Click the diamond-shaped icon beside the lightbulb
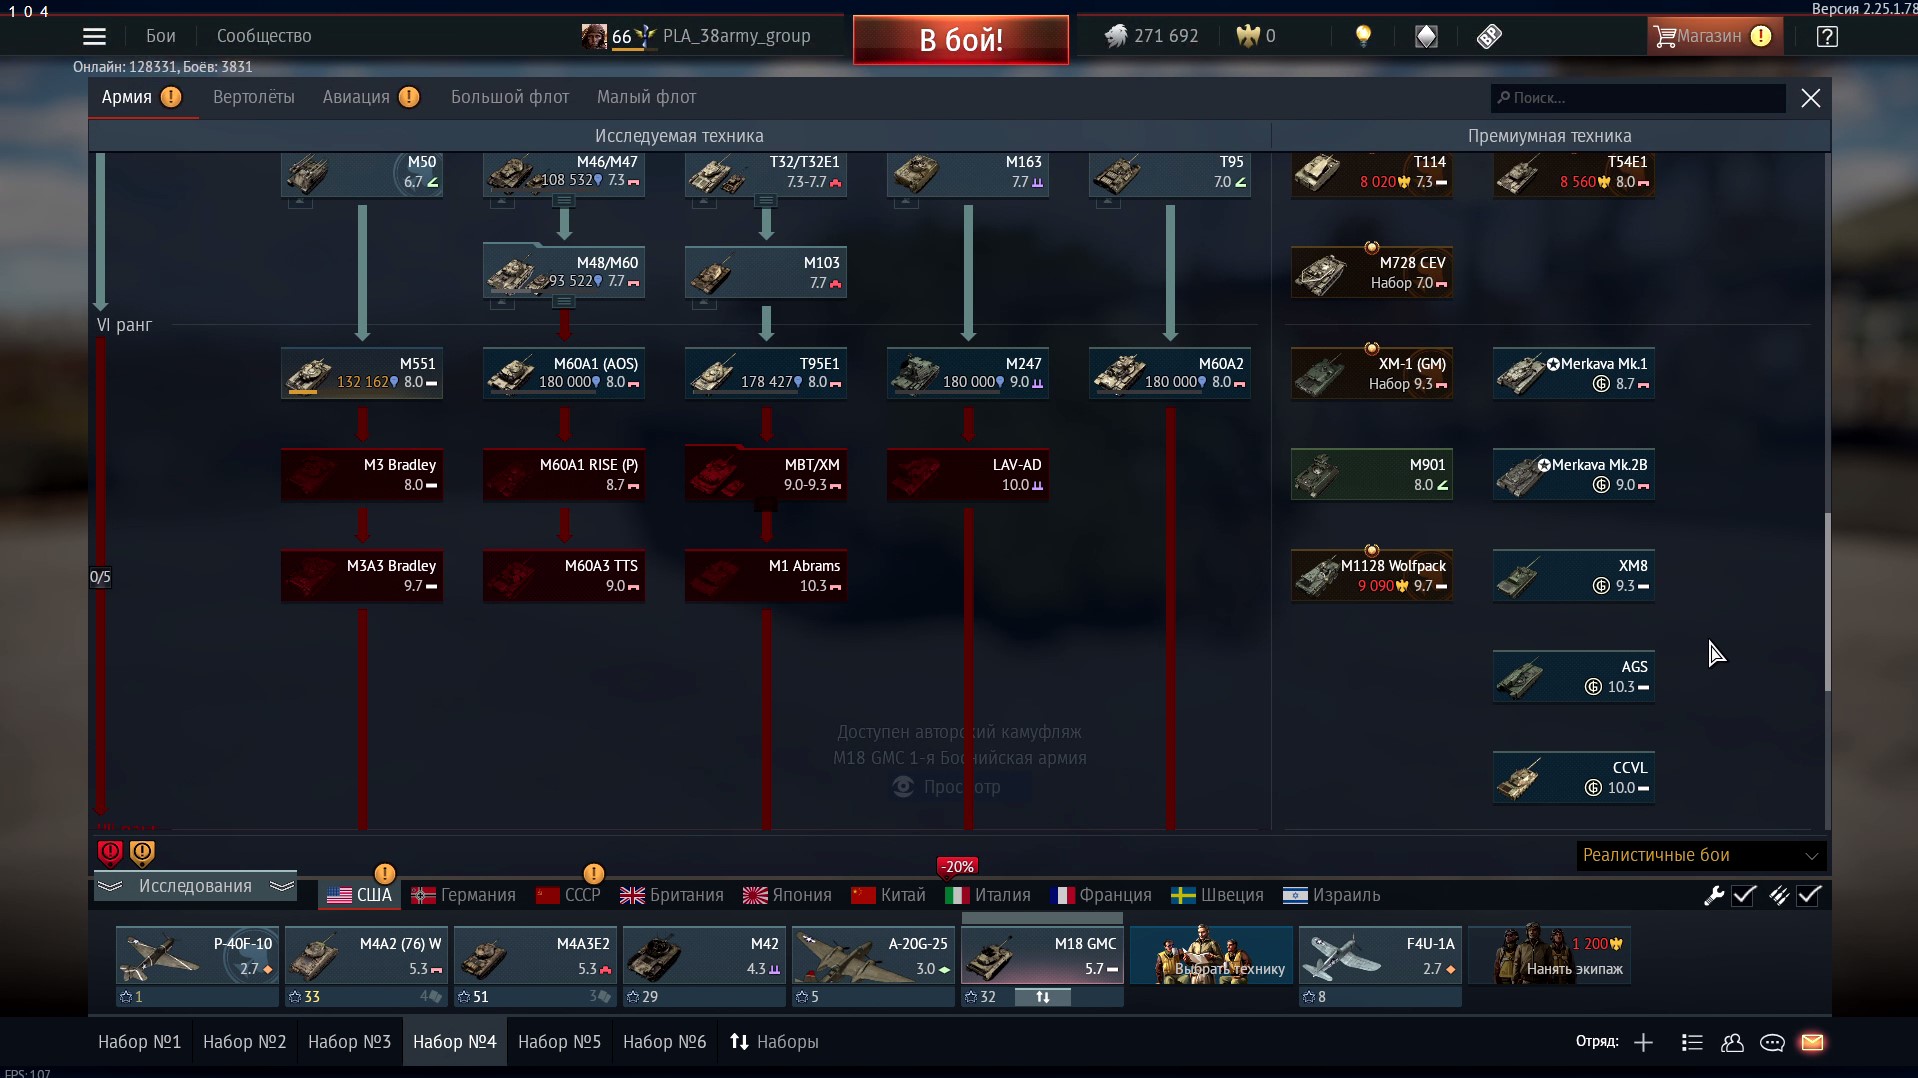This screenshot has width=1918, height=1078. pos(1426,37)
